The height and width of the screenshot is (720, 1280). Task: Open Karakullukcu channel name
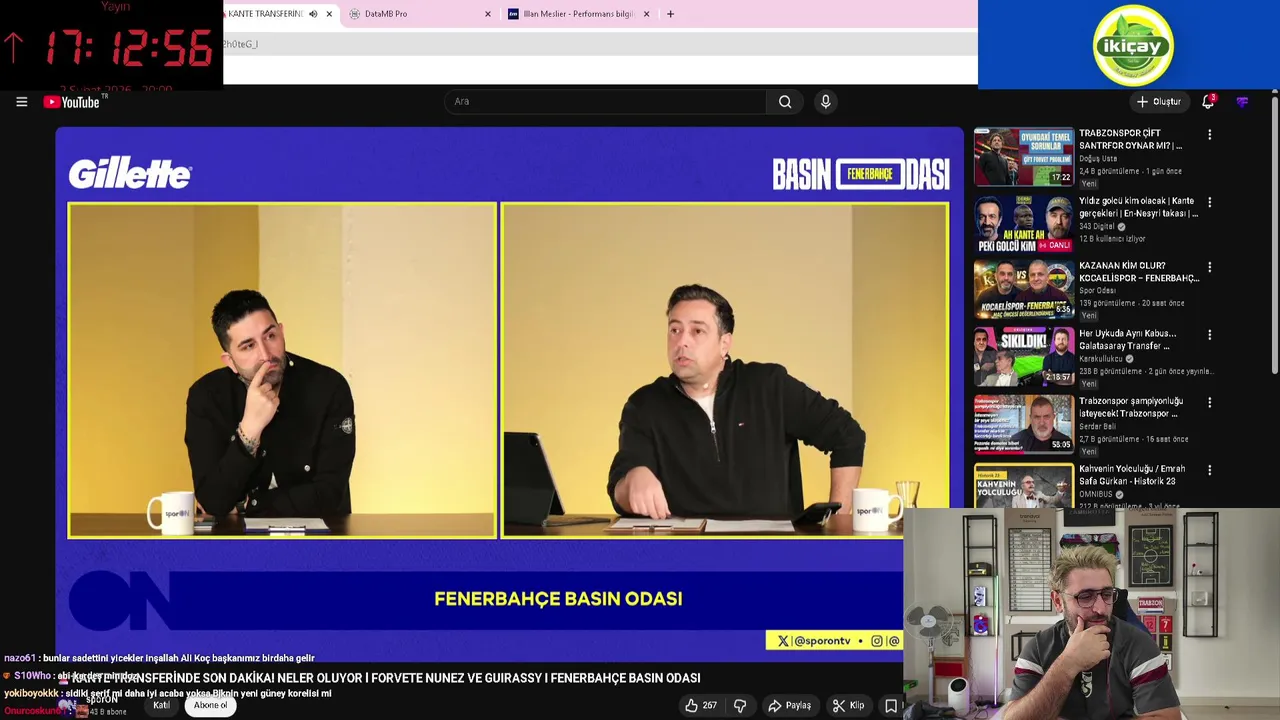(x=1101, y=359)
